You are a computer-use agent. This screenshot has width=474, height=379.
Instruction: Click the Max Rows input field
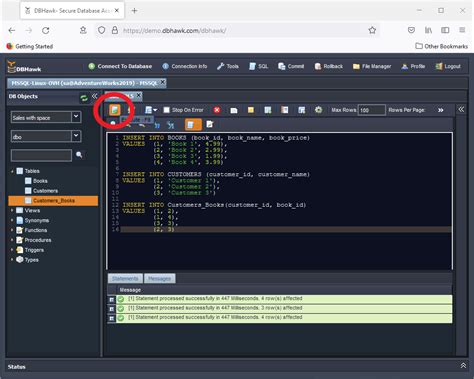(x=372, y=110)
